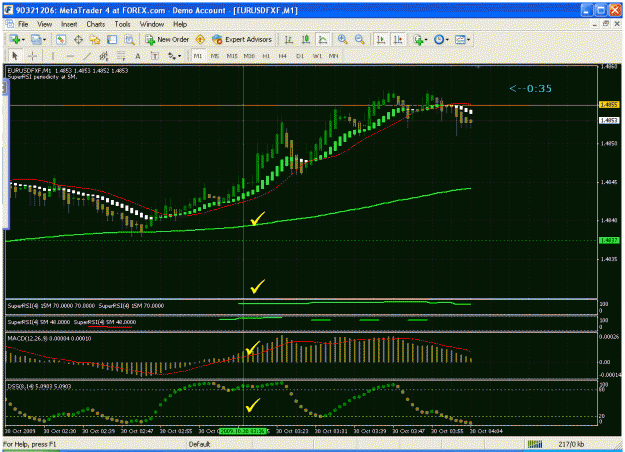Click the yellow 1.4855 price label
The image size is (625, 452).
pyautogui.click(x=609, y=104)
